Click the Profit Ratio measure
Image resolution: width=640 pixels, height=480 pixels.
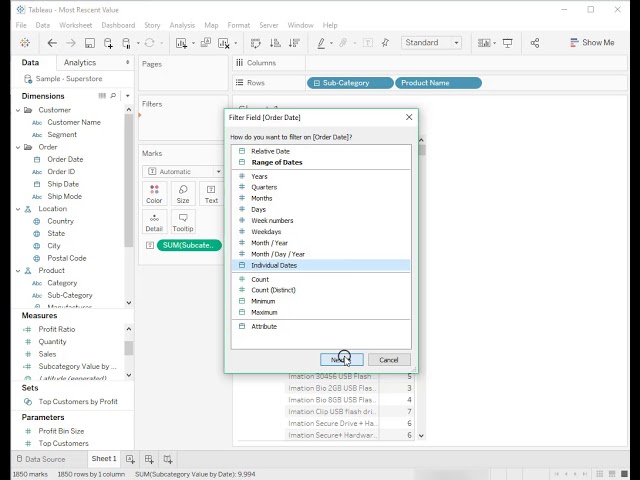tap(57, 329)
